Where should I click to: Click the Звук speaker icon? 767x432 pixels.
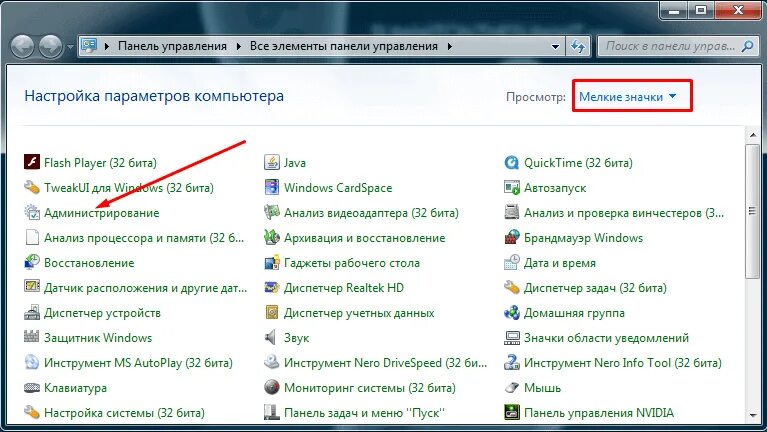[271, 338]
